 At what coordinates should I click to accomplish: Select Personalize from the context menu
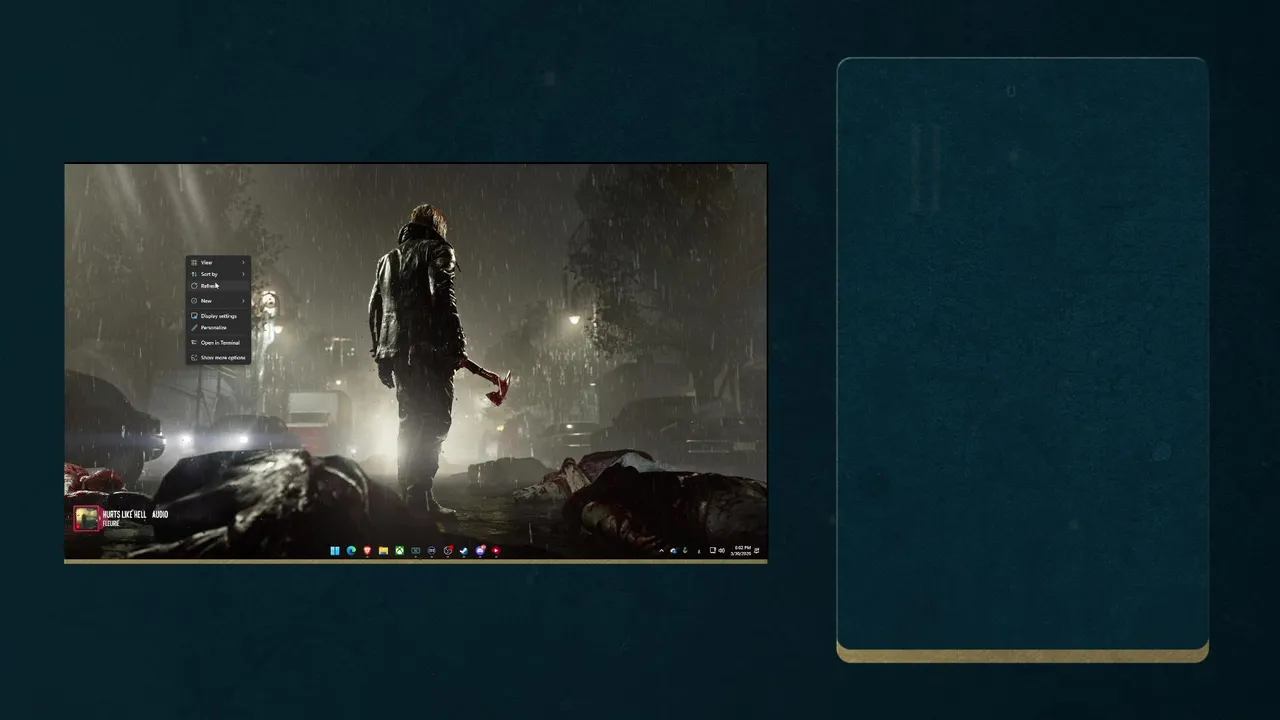218,328
